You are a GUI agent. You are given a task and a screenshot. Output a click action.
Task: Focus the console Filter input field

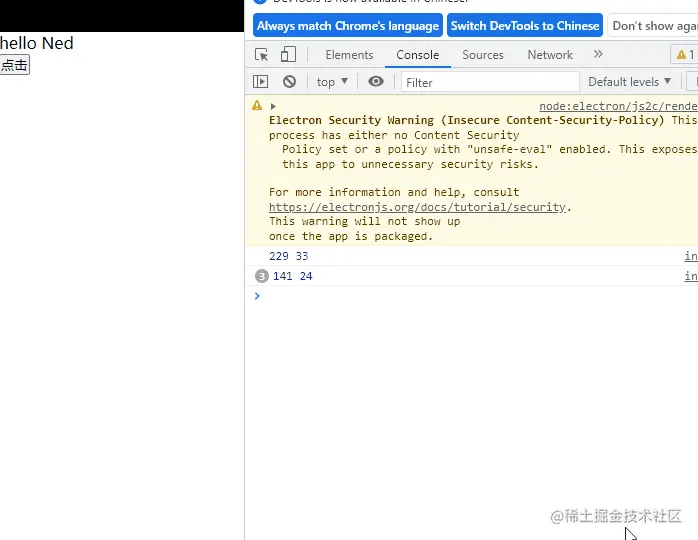pyautogui.click(x=490, y=82)
